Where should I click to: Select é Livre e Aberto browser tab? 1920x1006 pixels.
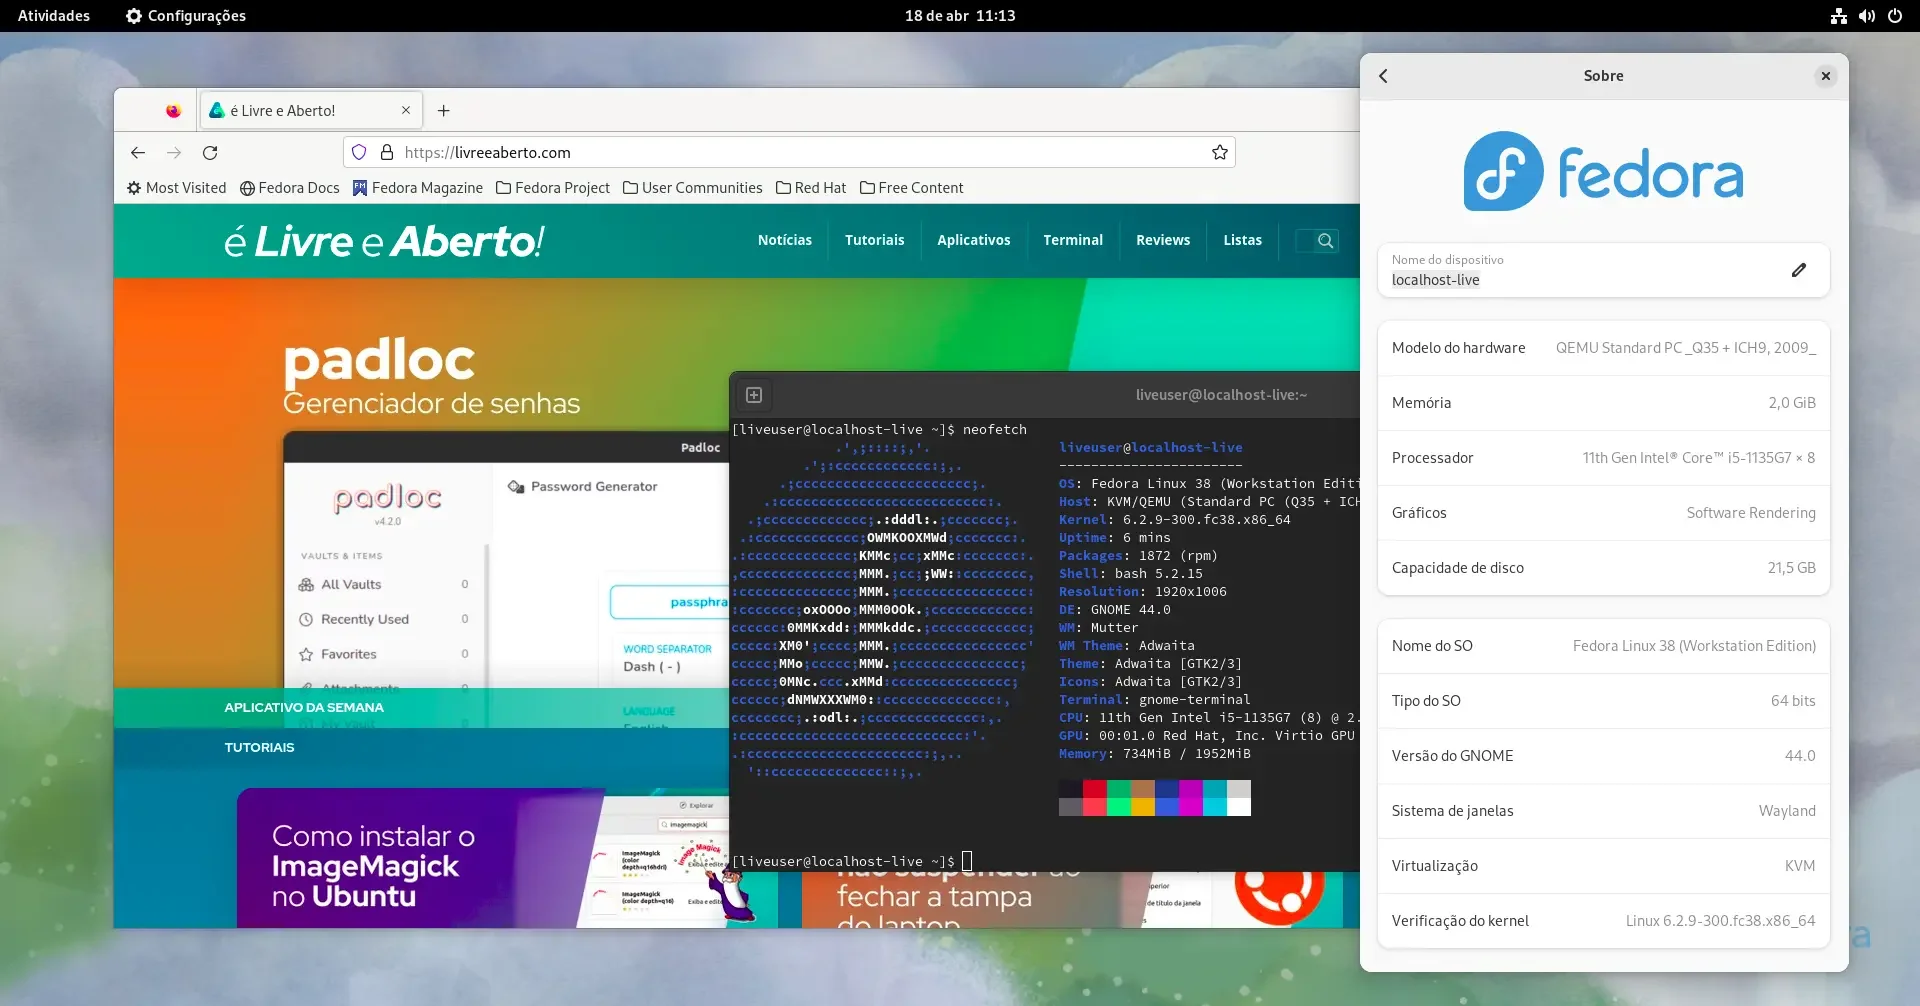tap(310, 111)
